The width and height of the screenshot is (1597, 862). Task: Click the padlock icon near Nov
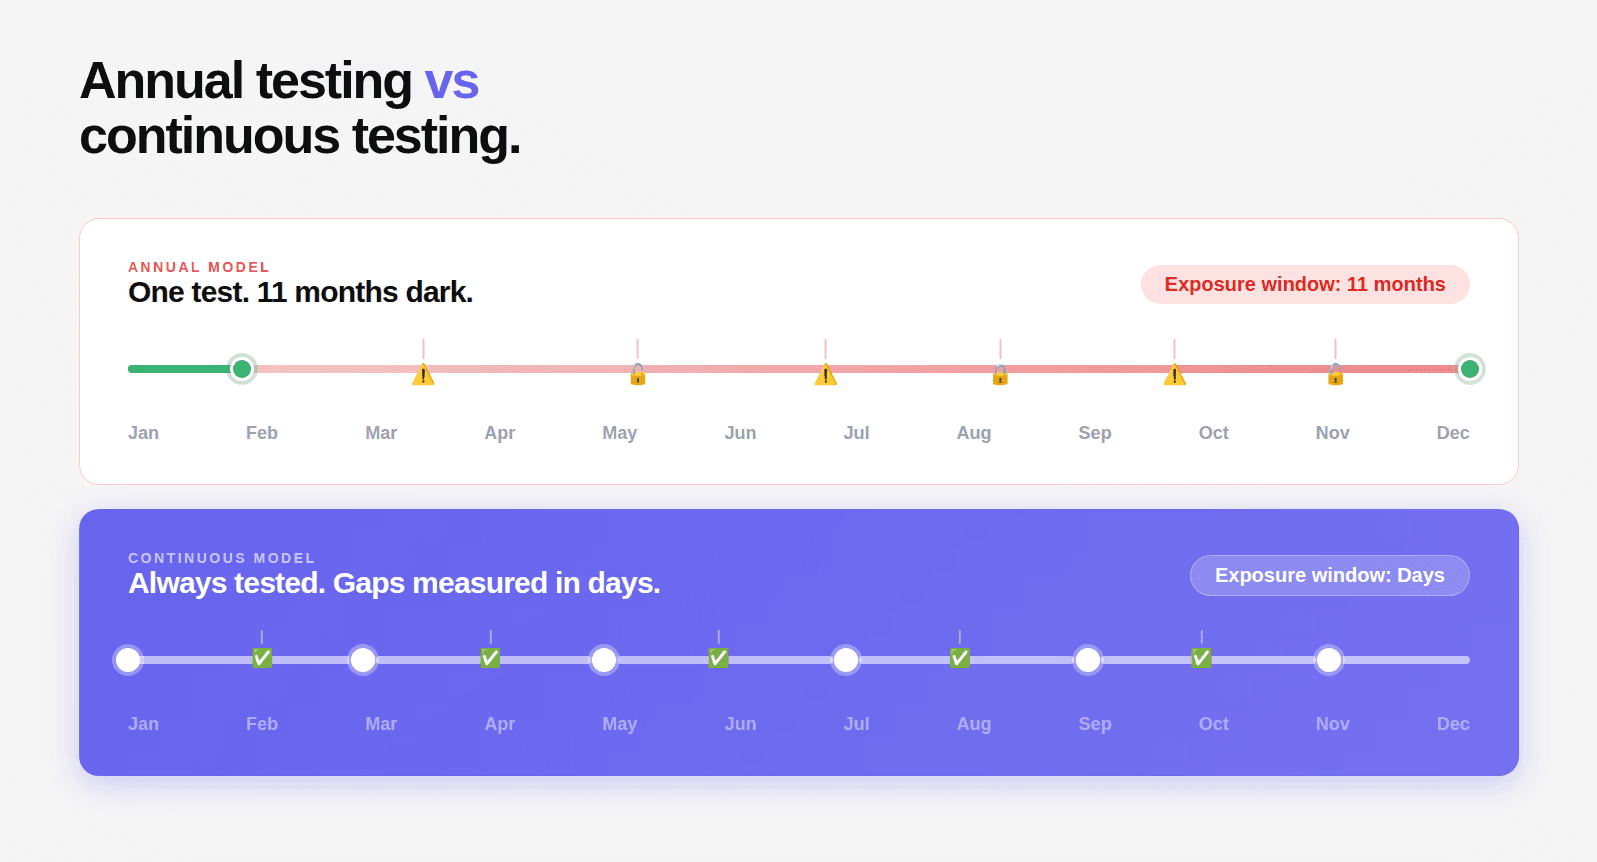tap(1335, 375)
